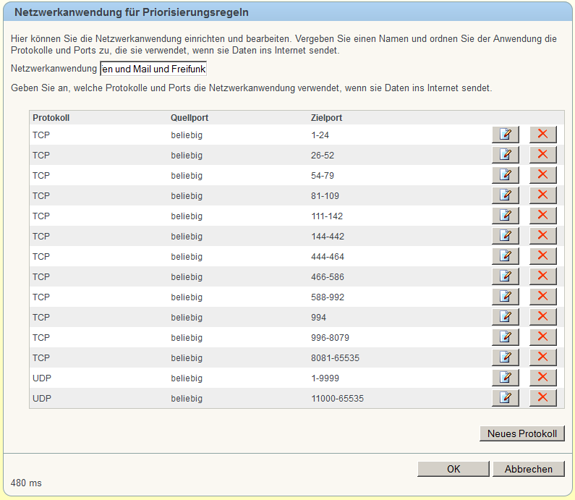
Task: Edit the UDP 11000-65535 rule
Action: (505, 398)
